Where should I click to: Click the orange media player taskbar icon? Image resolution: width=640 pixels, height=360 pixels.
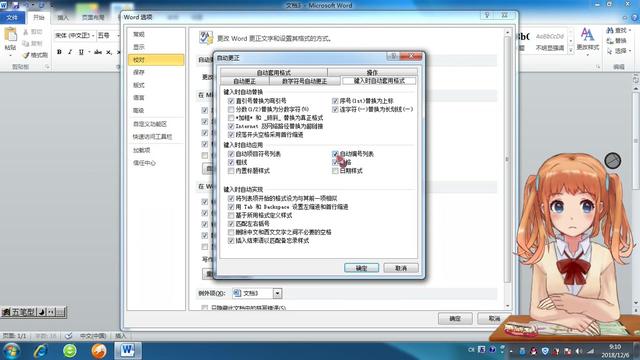click(98, 351)
